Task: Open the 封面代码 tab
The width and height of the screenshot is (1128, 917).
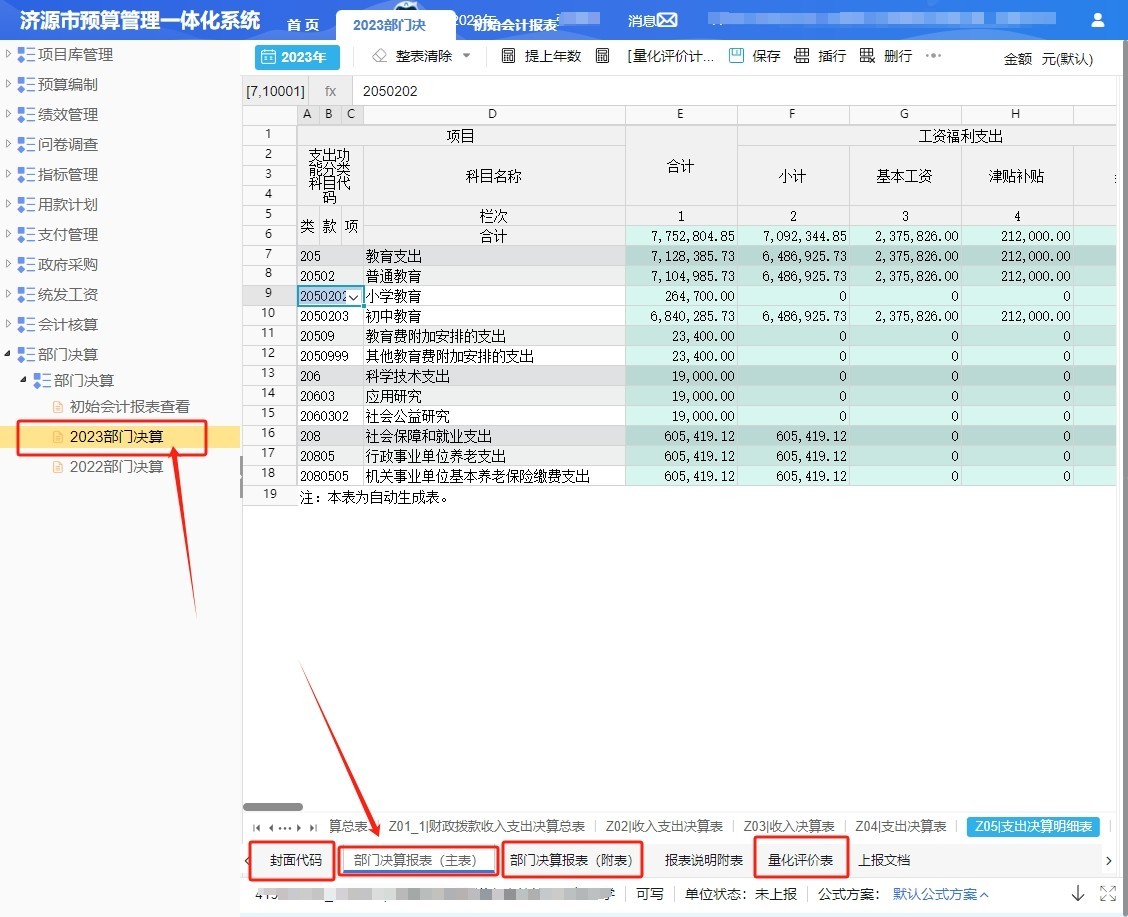Action: click(296, 860)
